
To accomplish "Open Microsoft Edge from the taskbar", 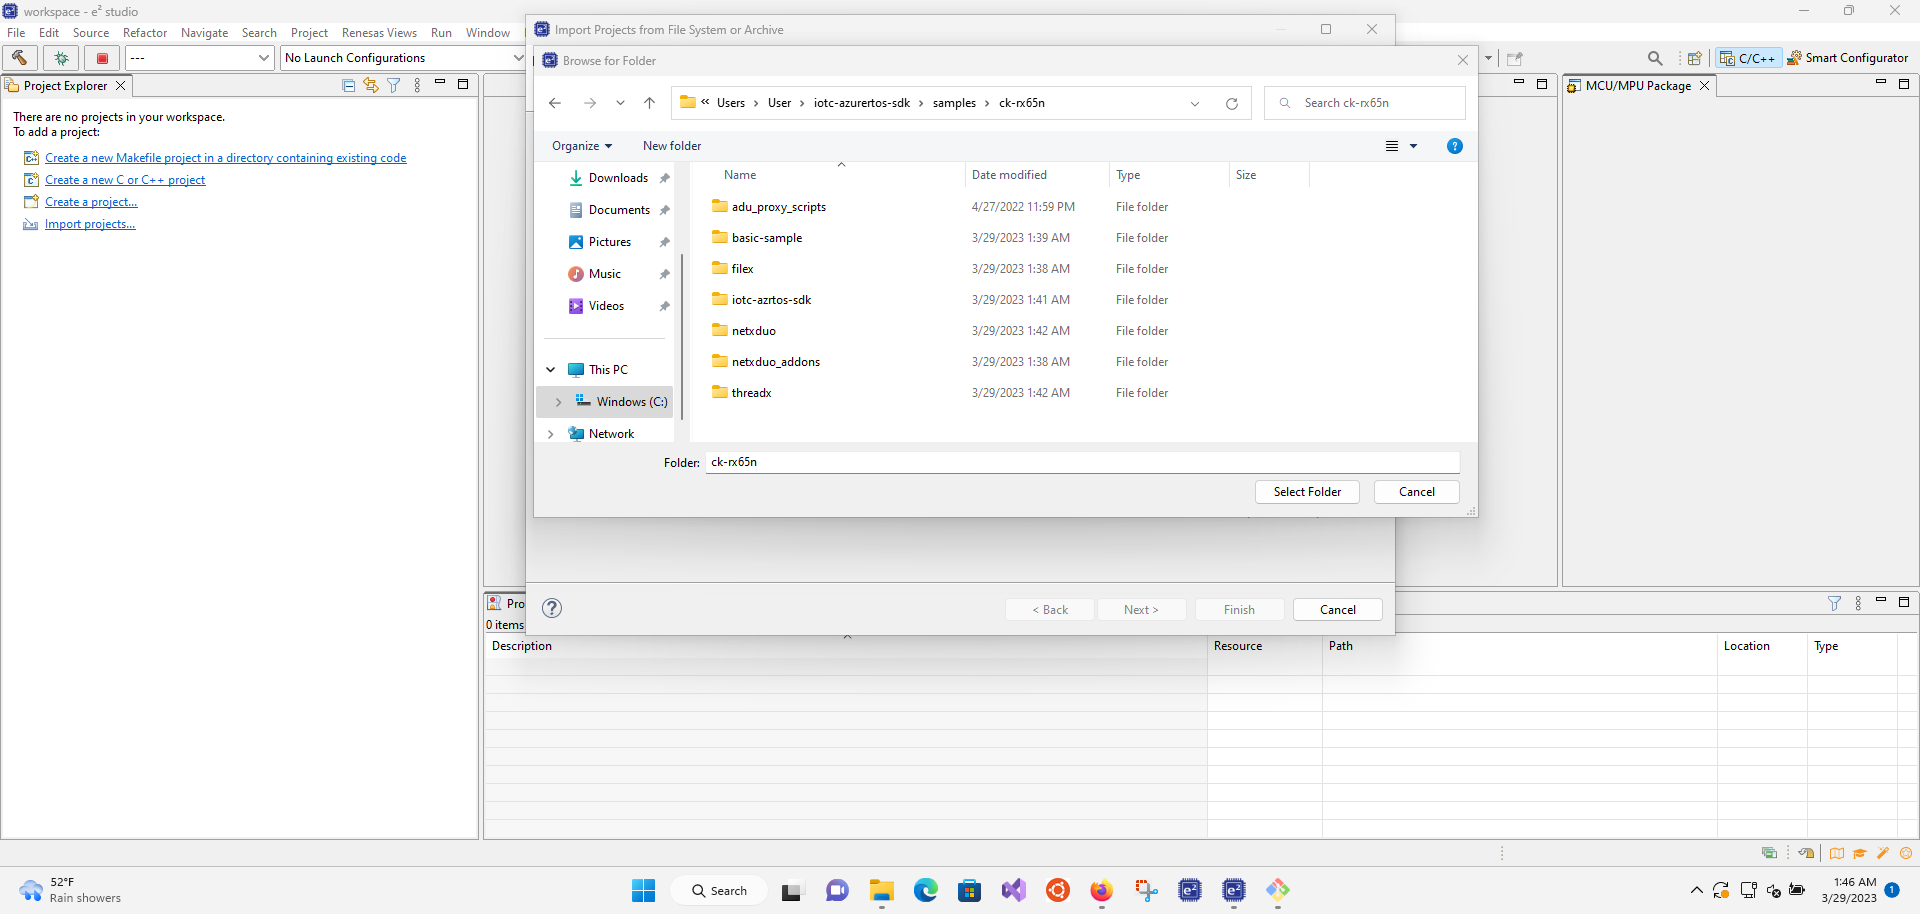I will (x=925, y=890).
